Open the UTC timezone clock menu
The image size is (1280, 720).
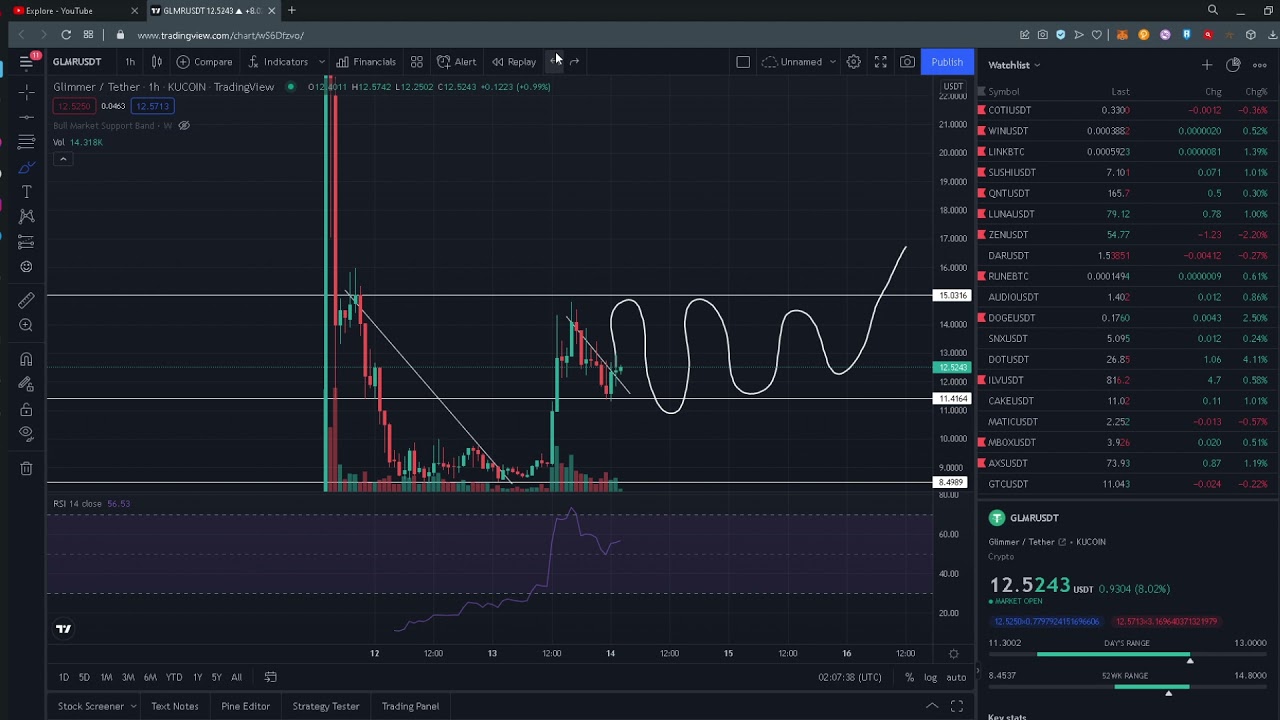(850, 677)
